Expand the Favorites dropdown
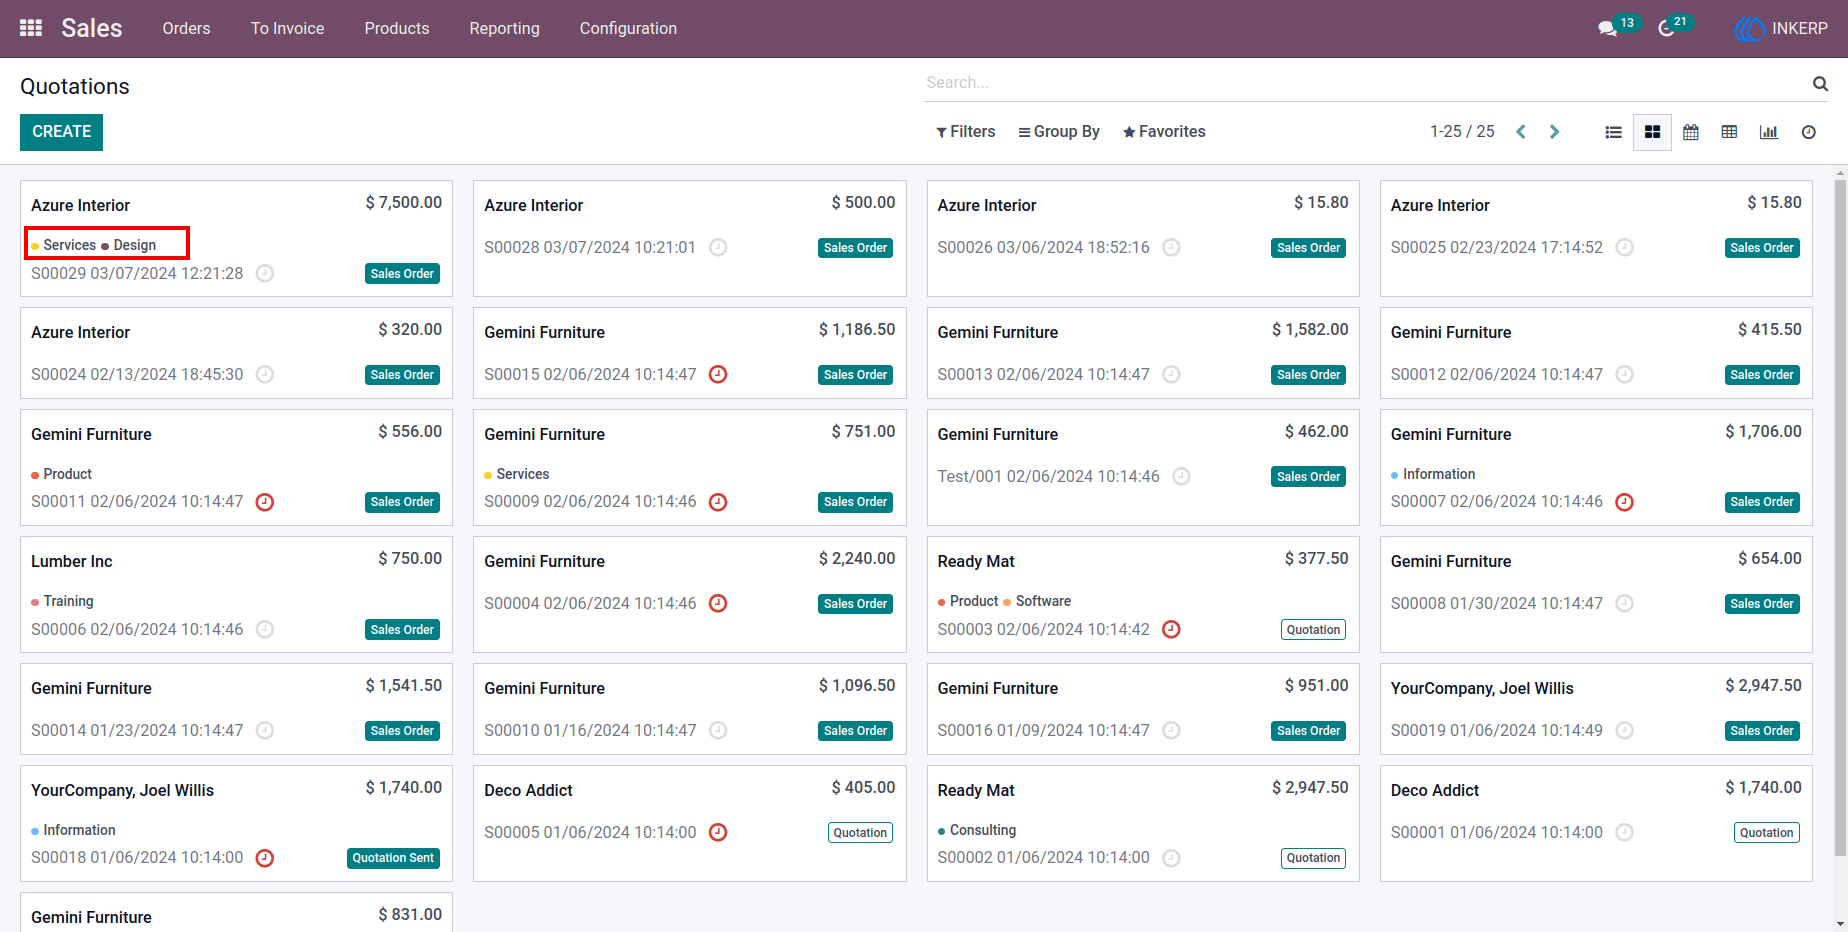 pos(1164,132)
